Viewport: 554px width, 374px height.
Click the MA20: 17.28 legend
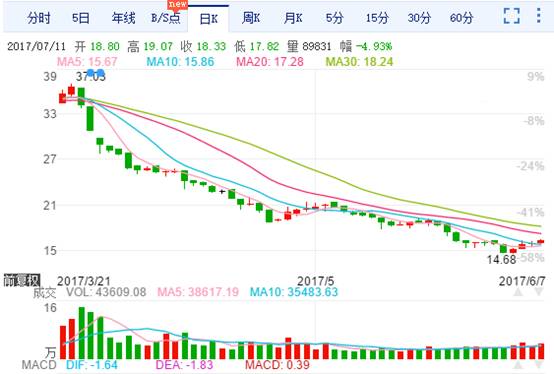[x=270, y=62]
